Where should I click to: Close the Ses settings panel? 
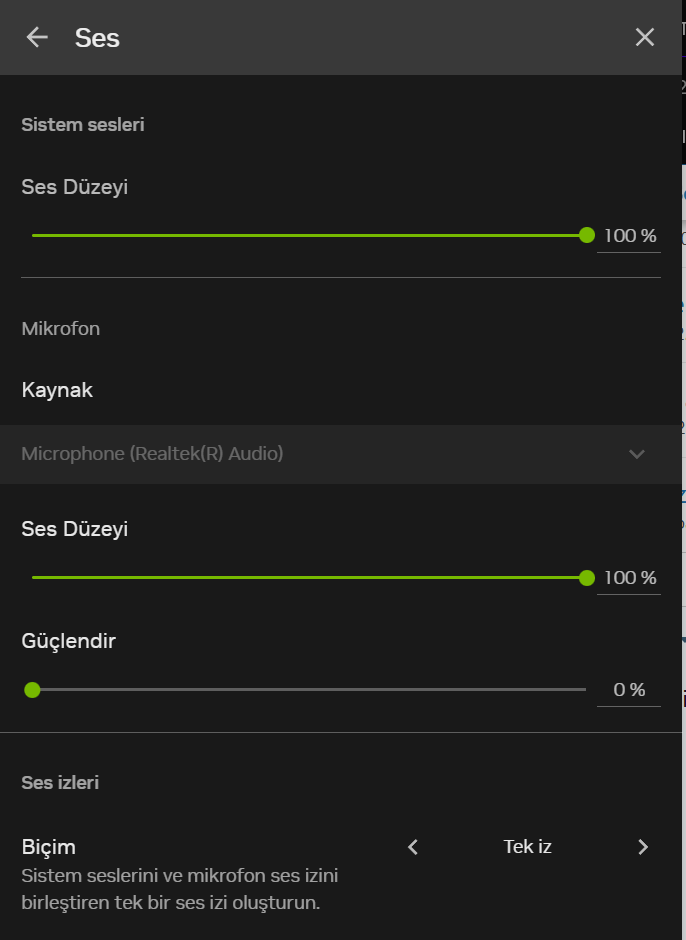click(645, 37)
